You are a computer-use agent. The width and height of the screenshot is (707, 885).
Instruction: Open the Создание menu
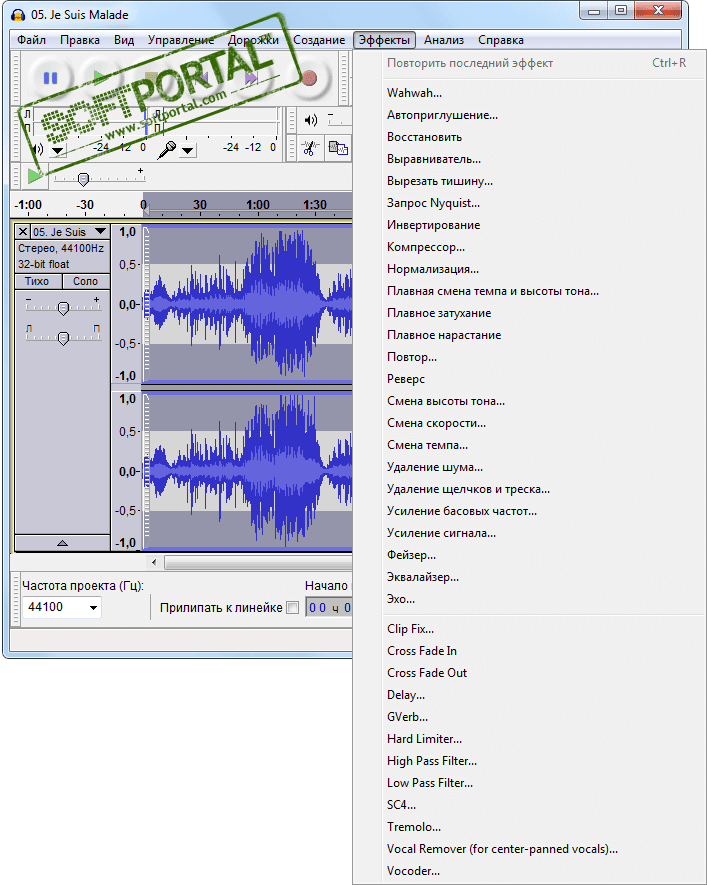(319, 40)
